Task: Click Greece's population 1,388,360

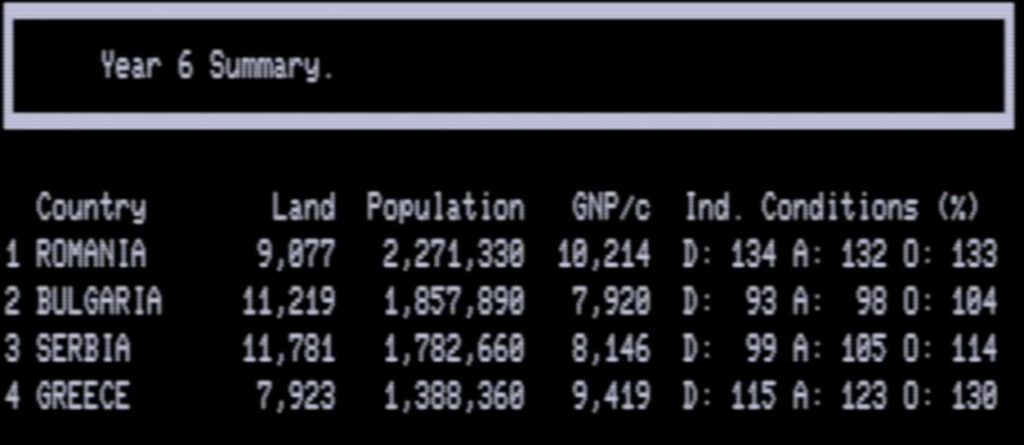Action: point(453,397)
